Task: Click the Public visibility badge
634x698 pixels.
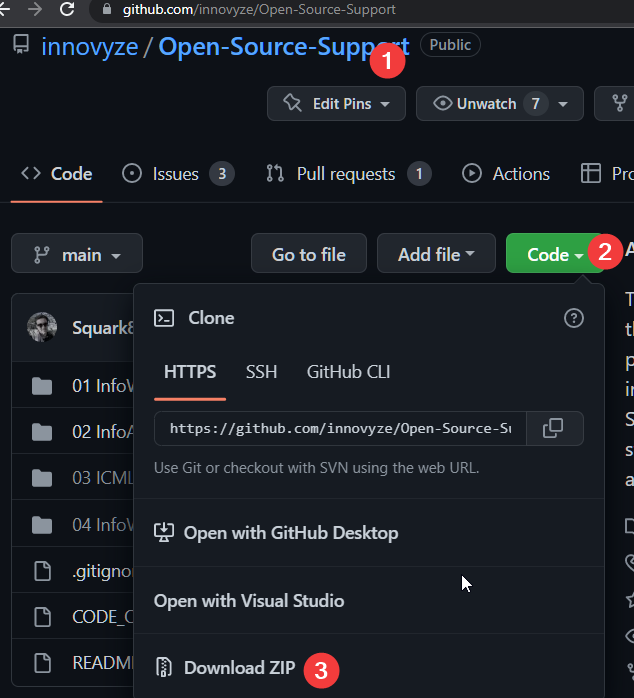Action: (450, 45)
